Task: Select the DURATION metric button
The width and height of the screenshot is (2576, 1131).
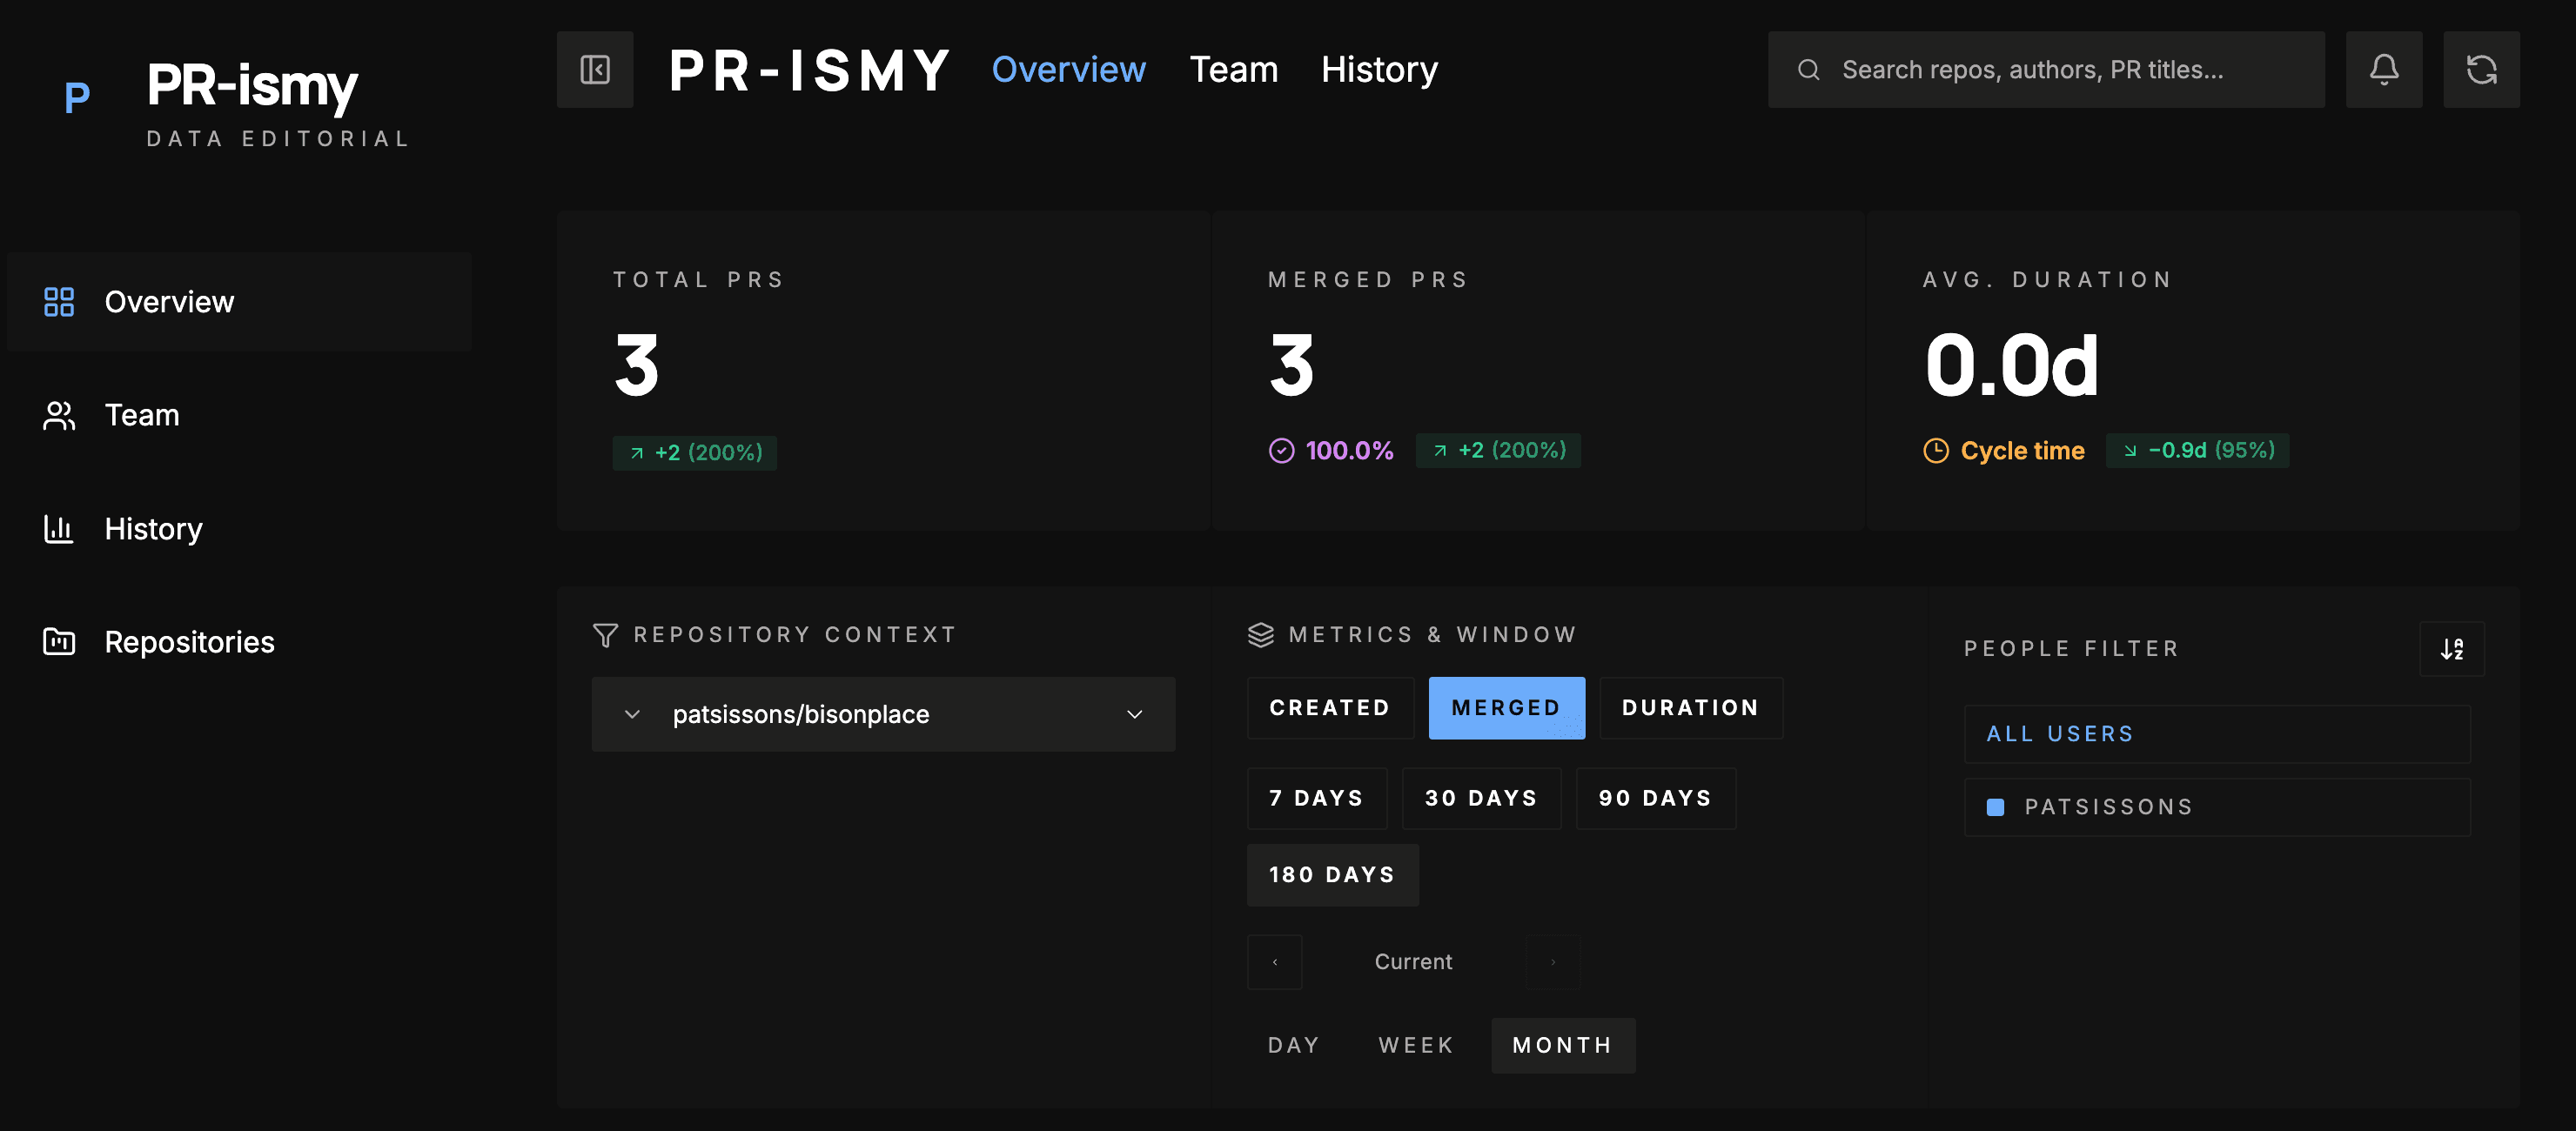Action: 1690,707
